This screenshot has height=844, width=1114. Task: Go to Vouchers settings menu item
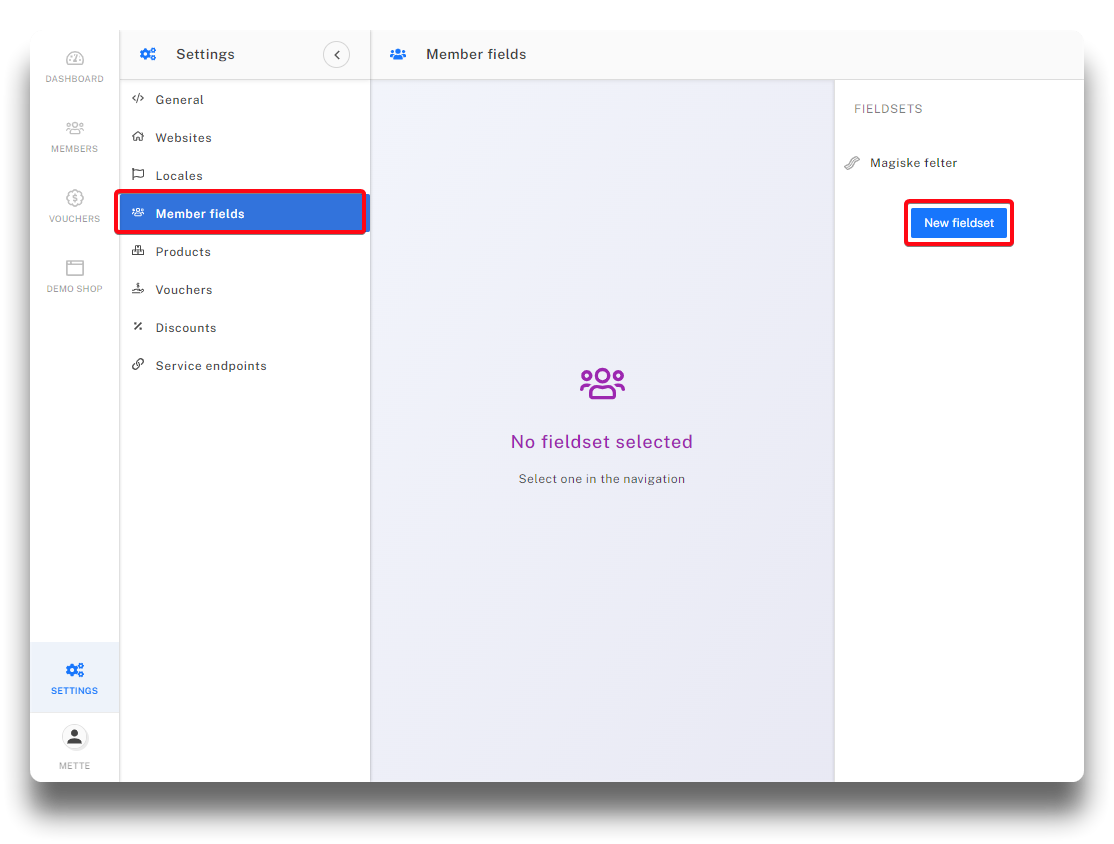(x=184, y=290)
